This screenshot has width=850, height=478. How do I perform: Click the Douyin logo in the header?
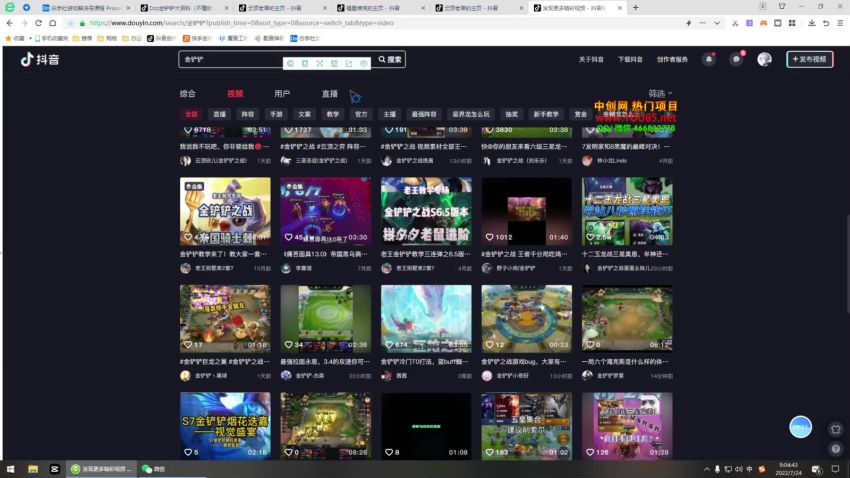[x=40, y=59]
